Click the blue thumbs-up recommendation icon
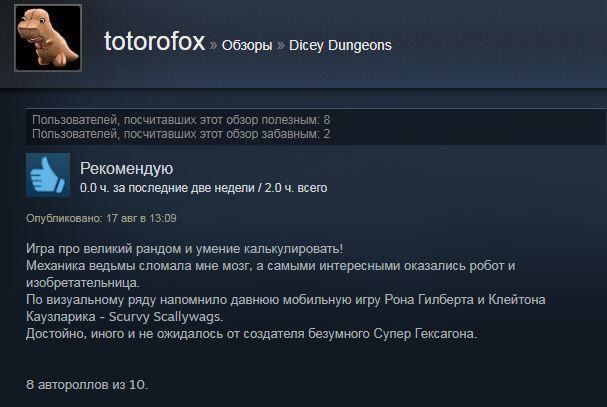The image size is (607, 407). 48,175
